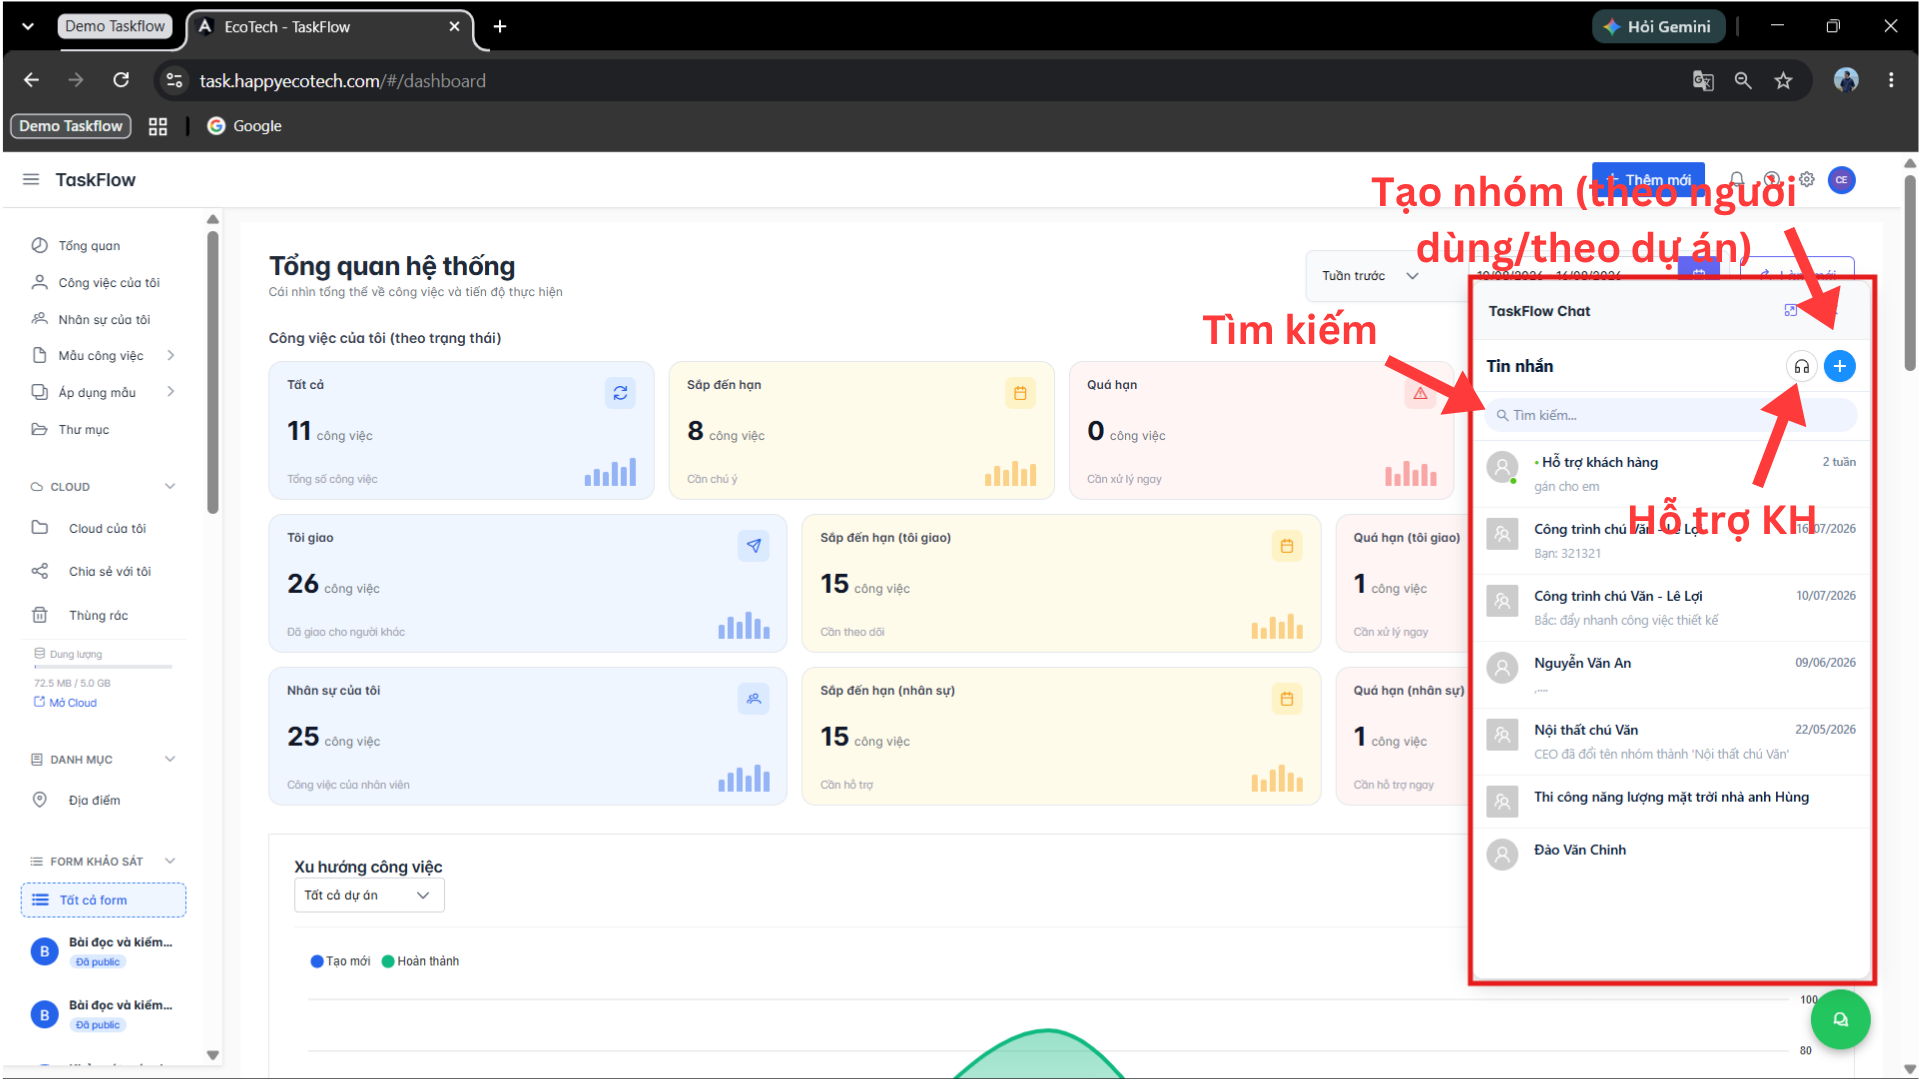Open Cloud của tôi in sidebar
1919x1079 pixels.
(107, 529)
